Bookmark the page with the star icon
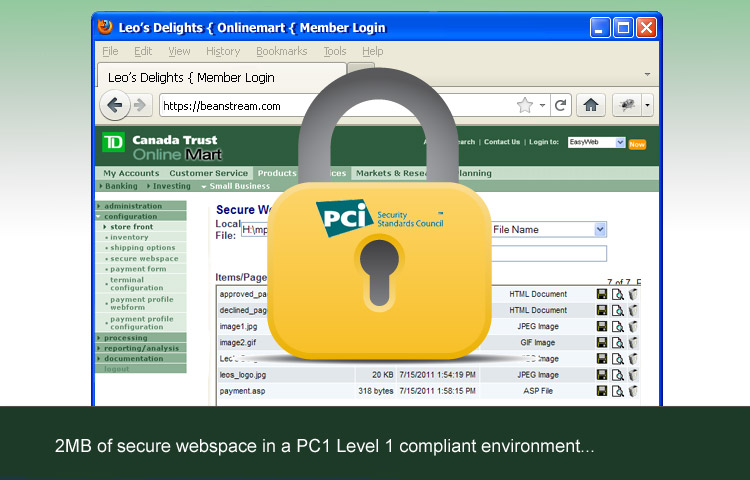Viewport: 750px width, 480px height. pos(525,105)
